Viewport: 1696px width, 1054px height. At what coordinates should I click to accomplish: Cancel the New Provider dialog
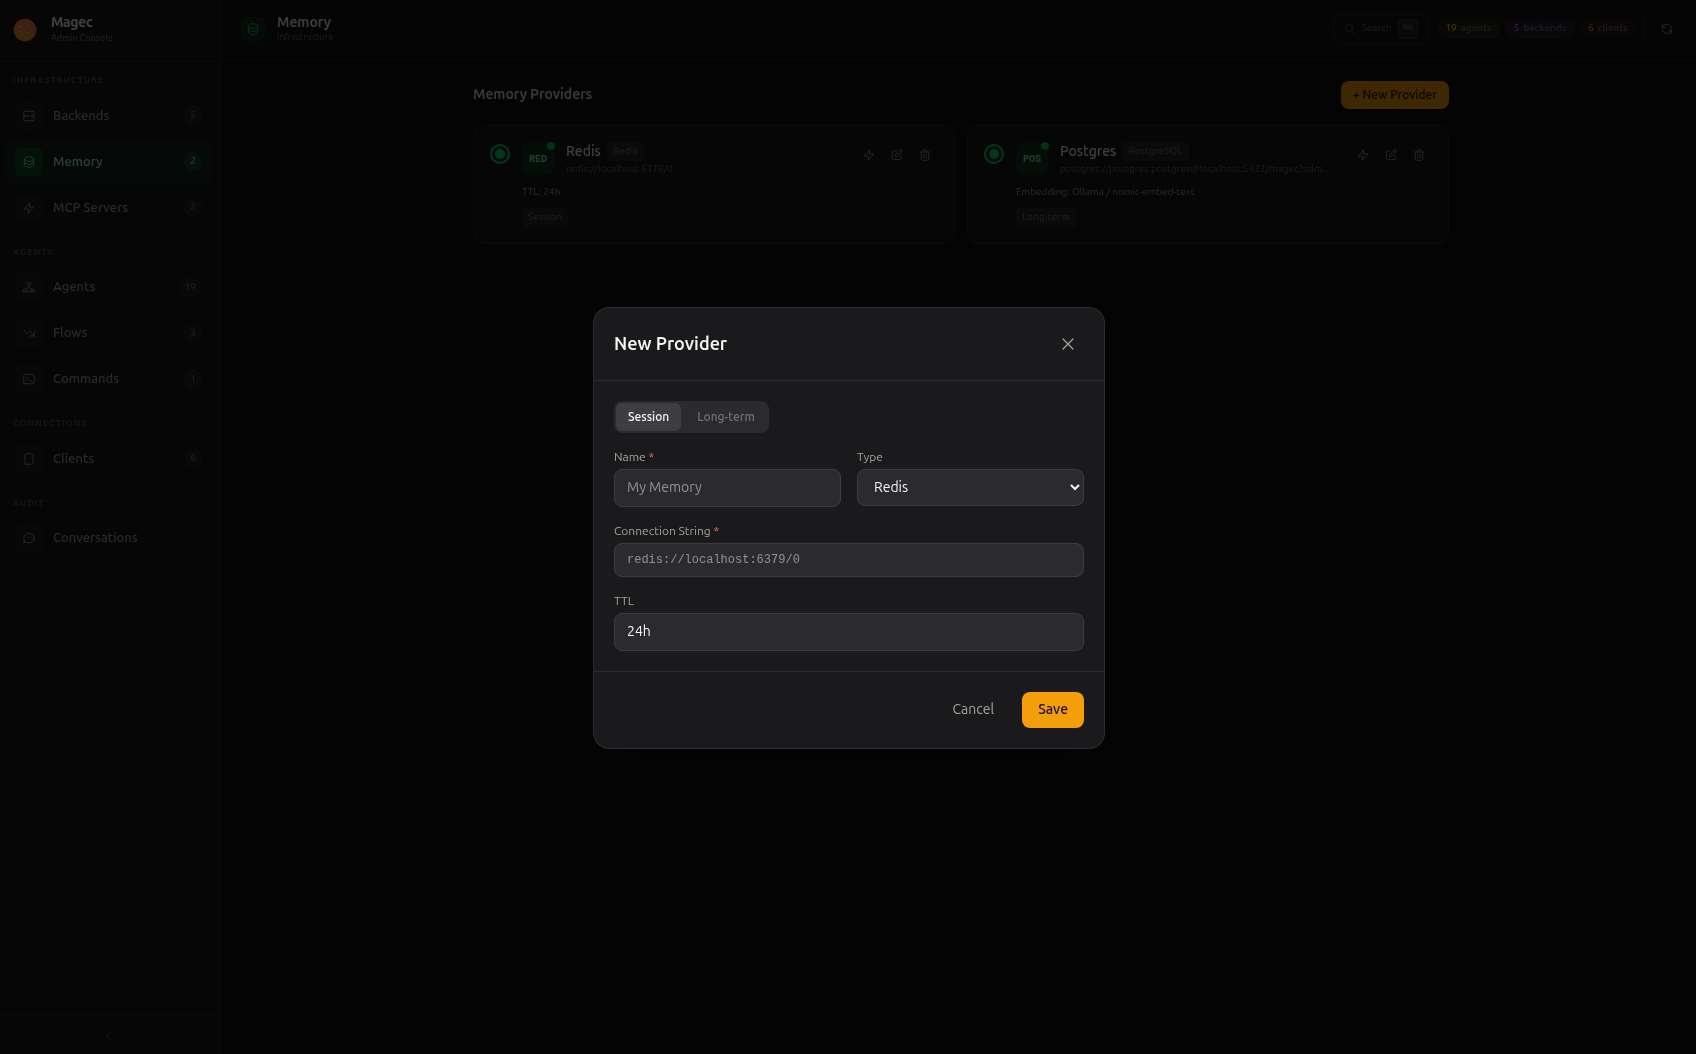(972, 709)
